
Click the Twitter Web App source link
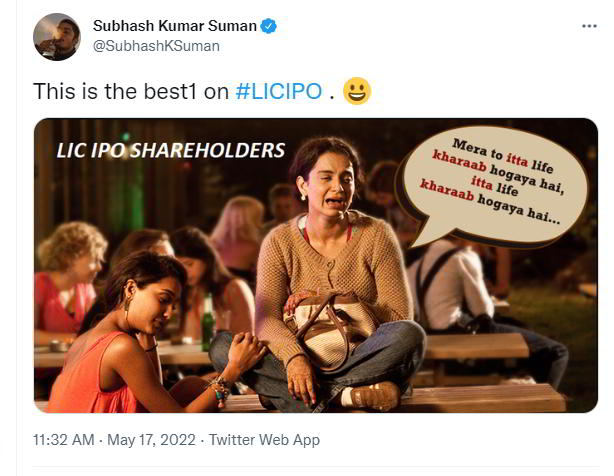click(264, 440)
